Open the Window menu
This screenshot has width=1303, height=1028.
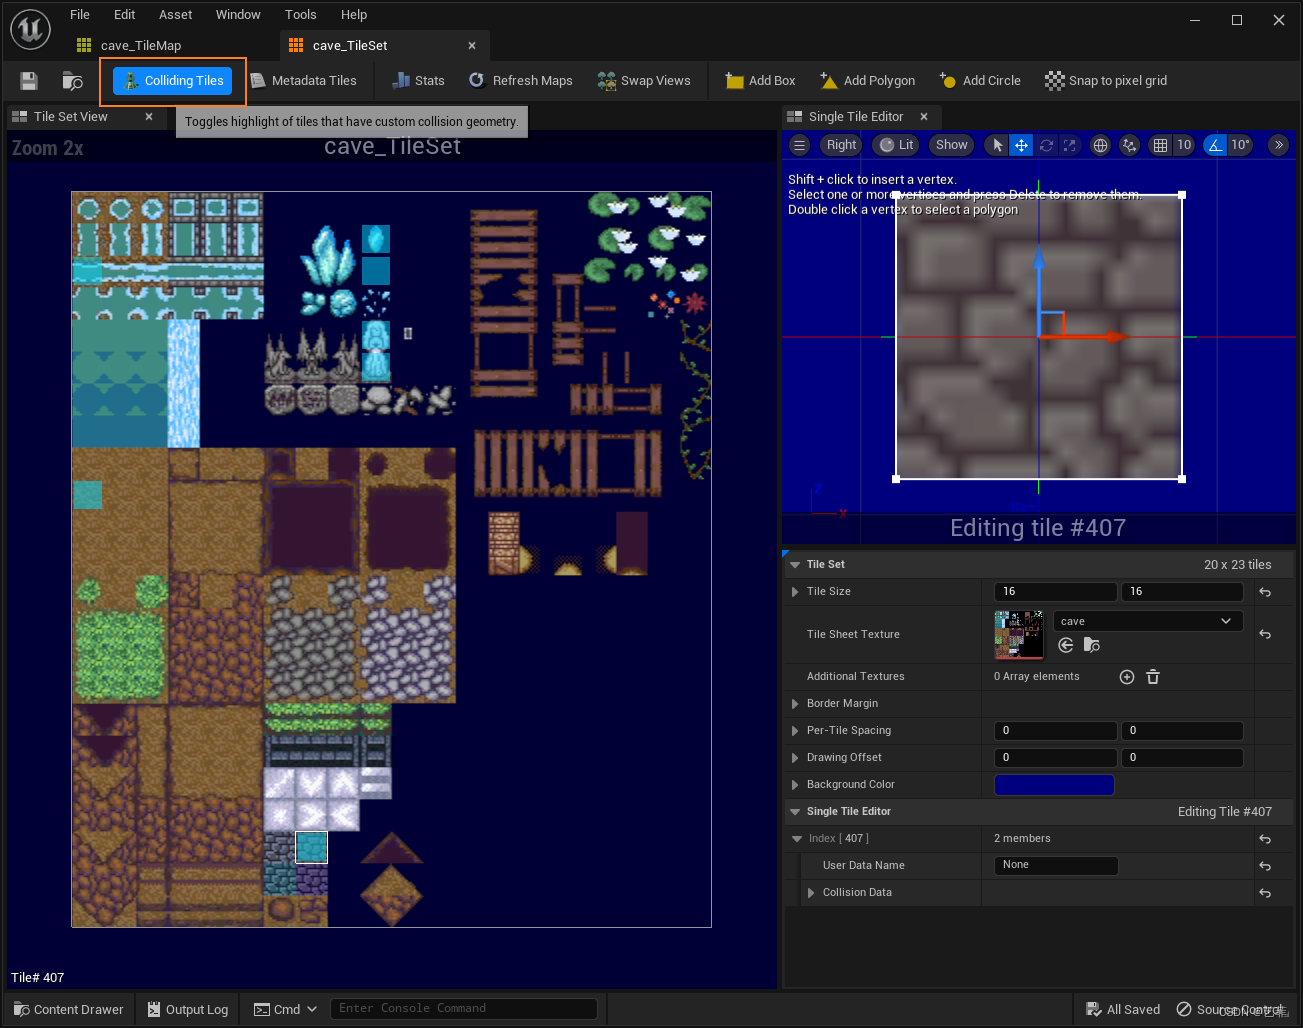(238, 15)
